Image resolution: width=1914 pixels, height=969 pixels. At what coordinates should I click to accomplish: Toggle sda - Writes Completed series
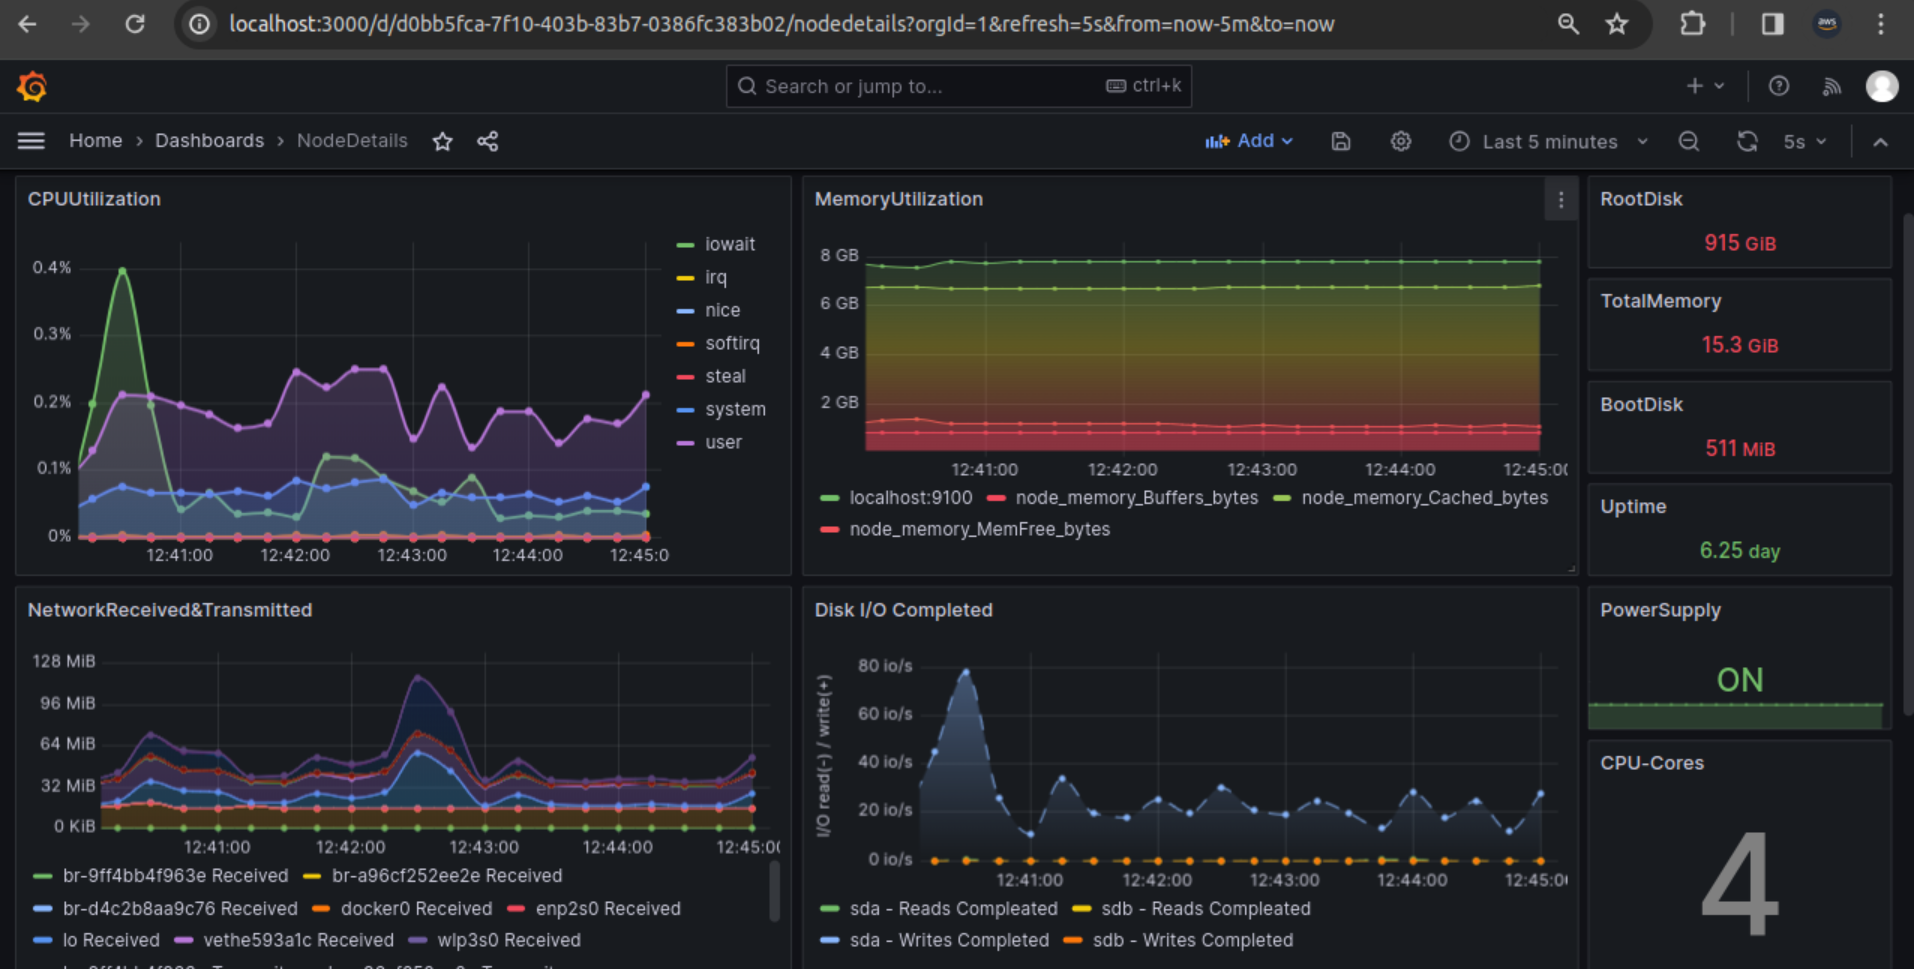(x=949, y=940)
